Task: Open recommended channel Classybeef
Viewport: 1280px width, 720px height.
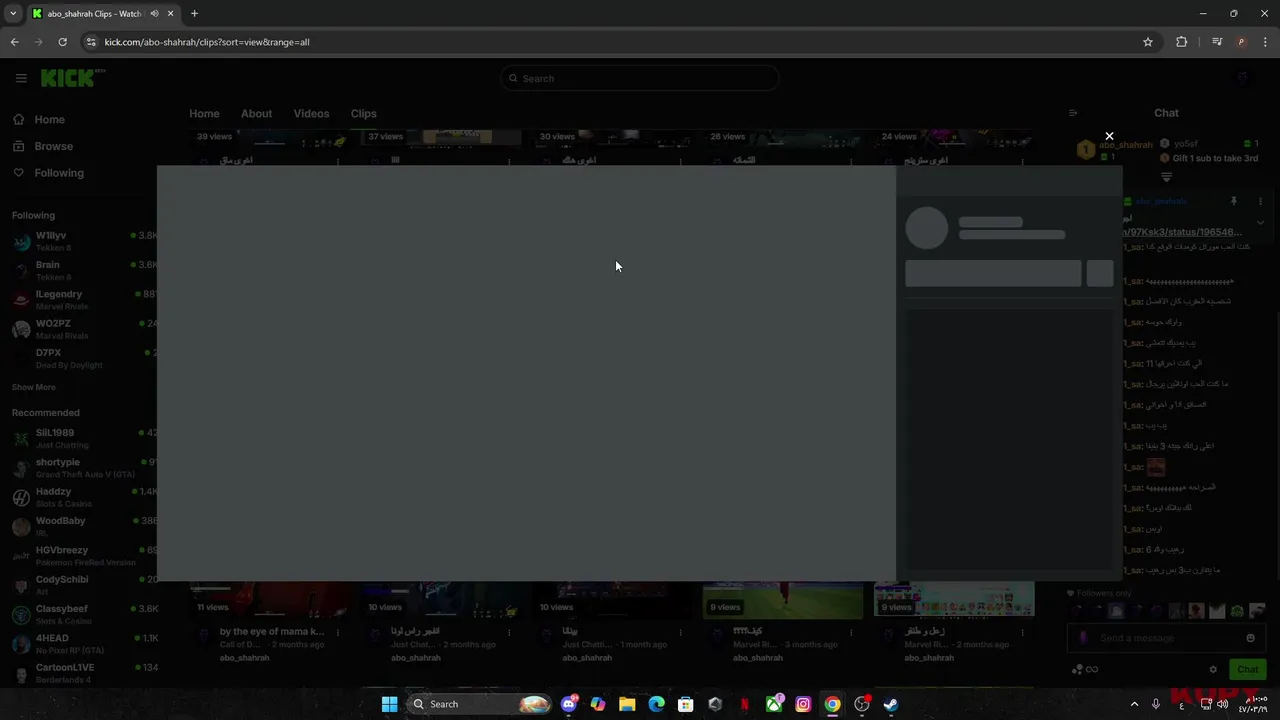Action: pos(84,614)
